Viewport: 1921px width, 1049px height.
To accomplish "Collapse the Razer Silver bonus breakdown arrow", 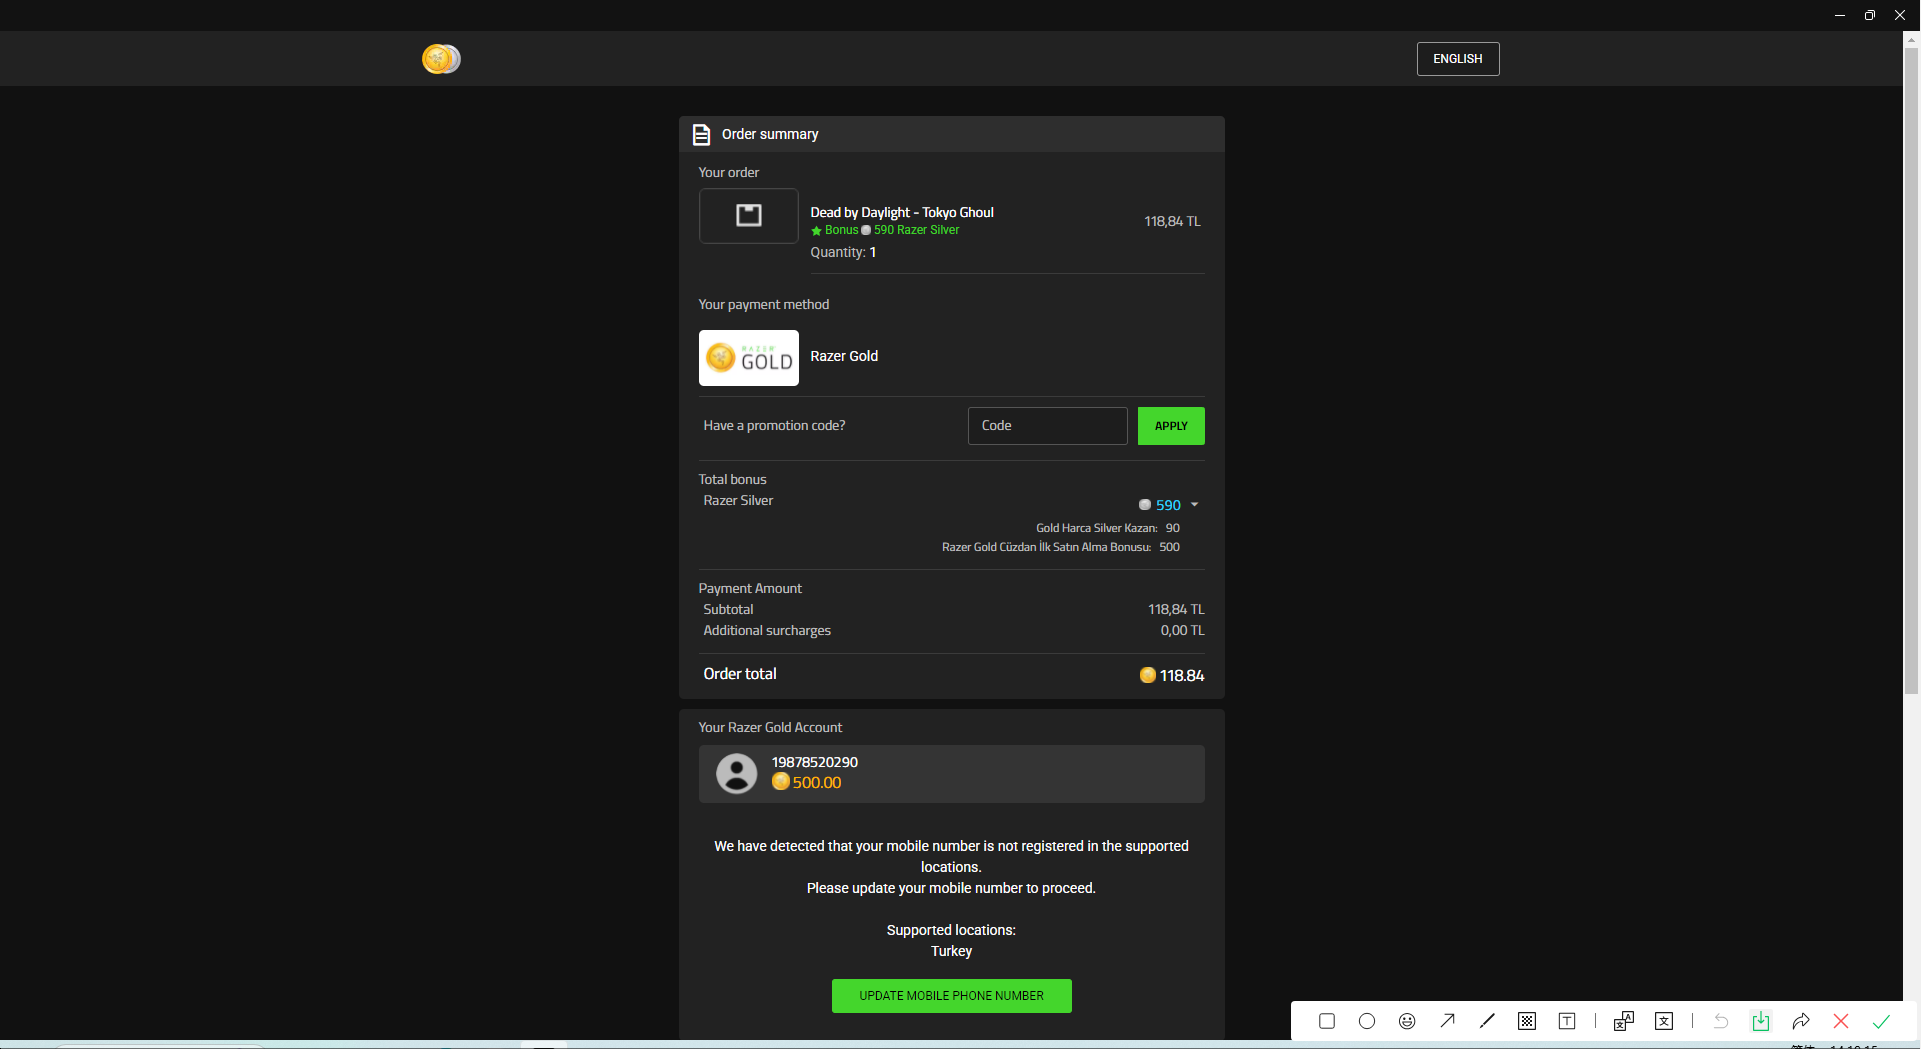I will 1194,505.
